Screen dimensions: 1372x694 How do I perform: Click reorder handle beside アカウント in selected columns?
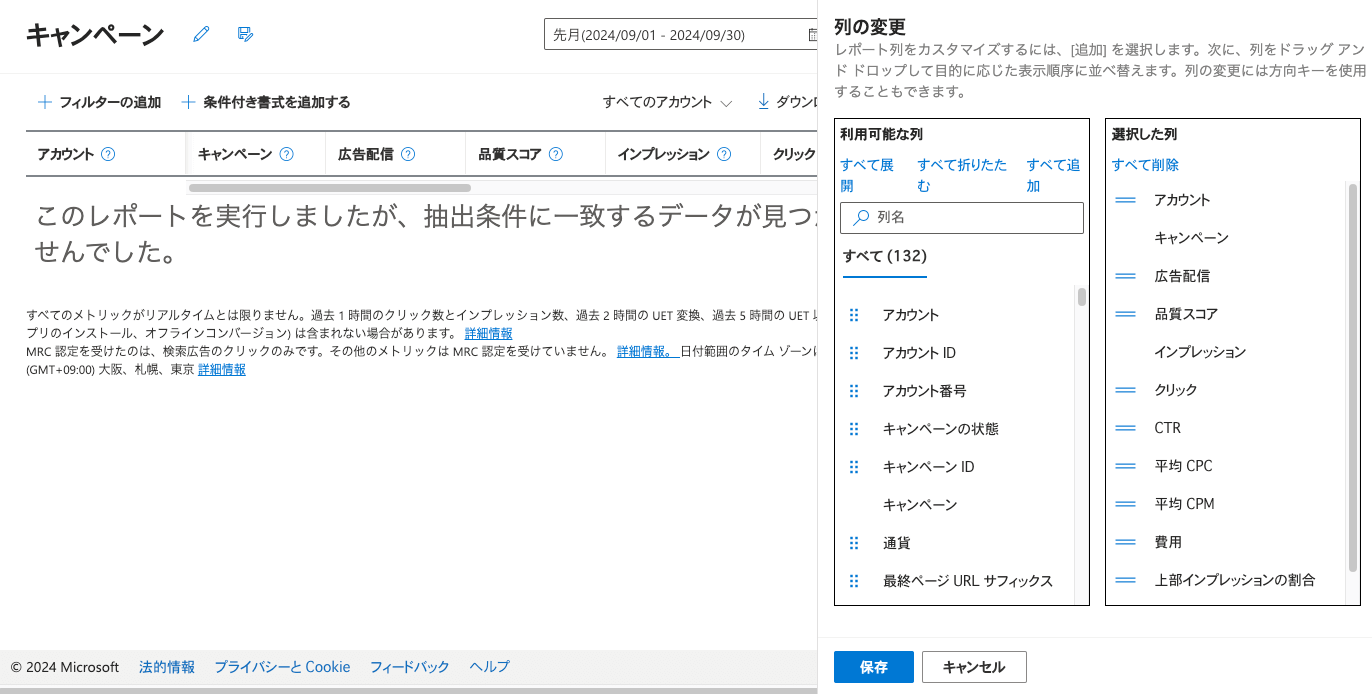[x=1126, y=200]
